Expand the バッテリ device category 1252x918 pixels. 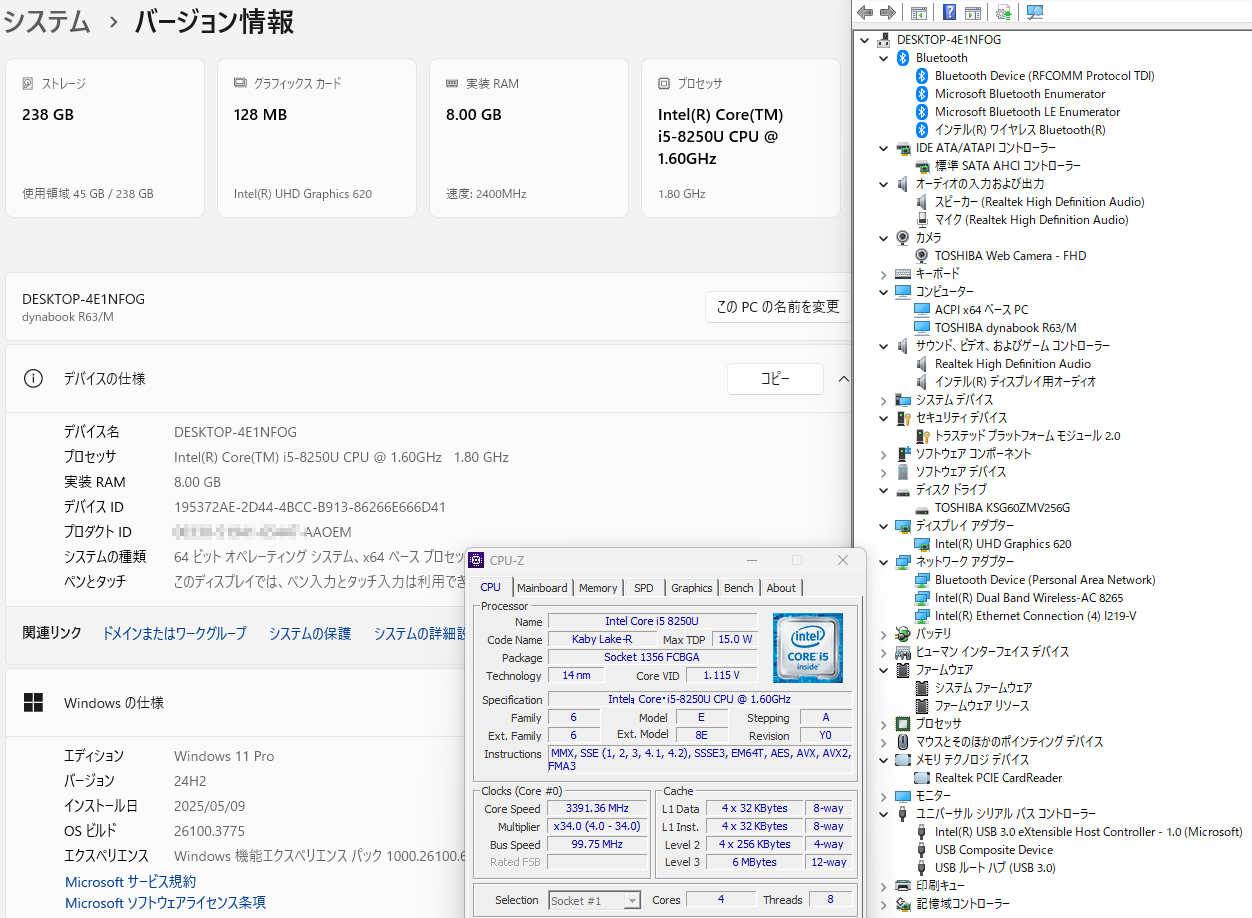click(883, 634)
